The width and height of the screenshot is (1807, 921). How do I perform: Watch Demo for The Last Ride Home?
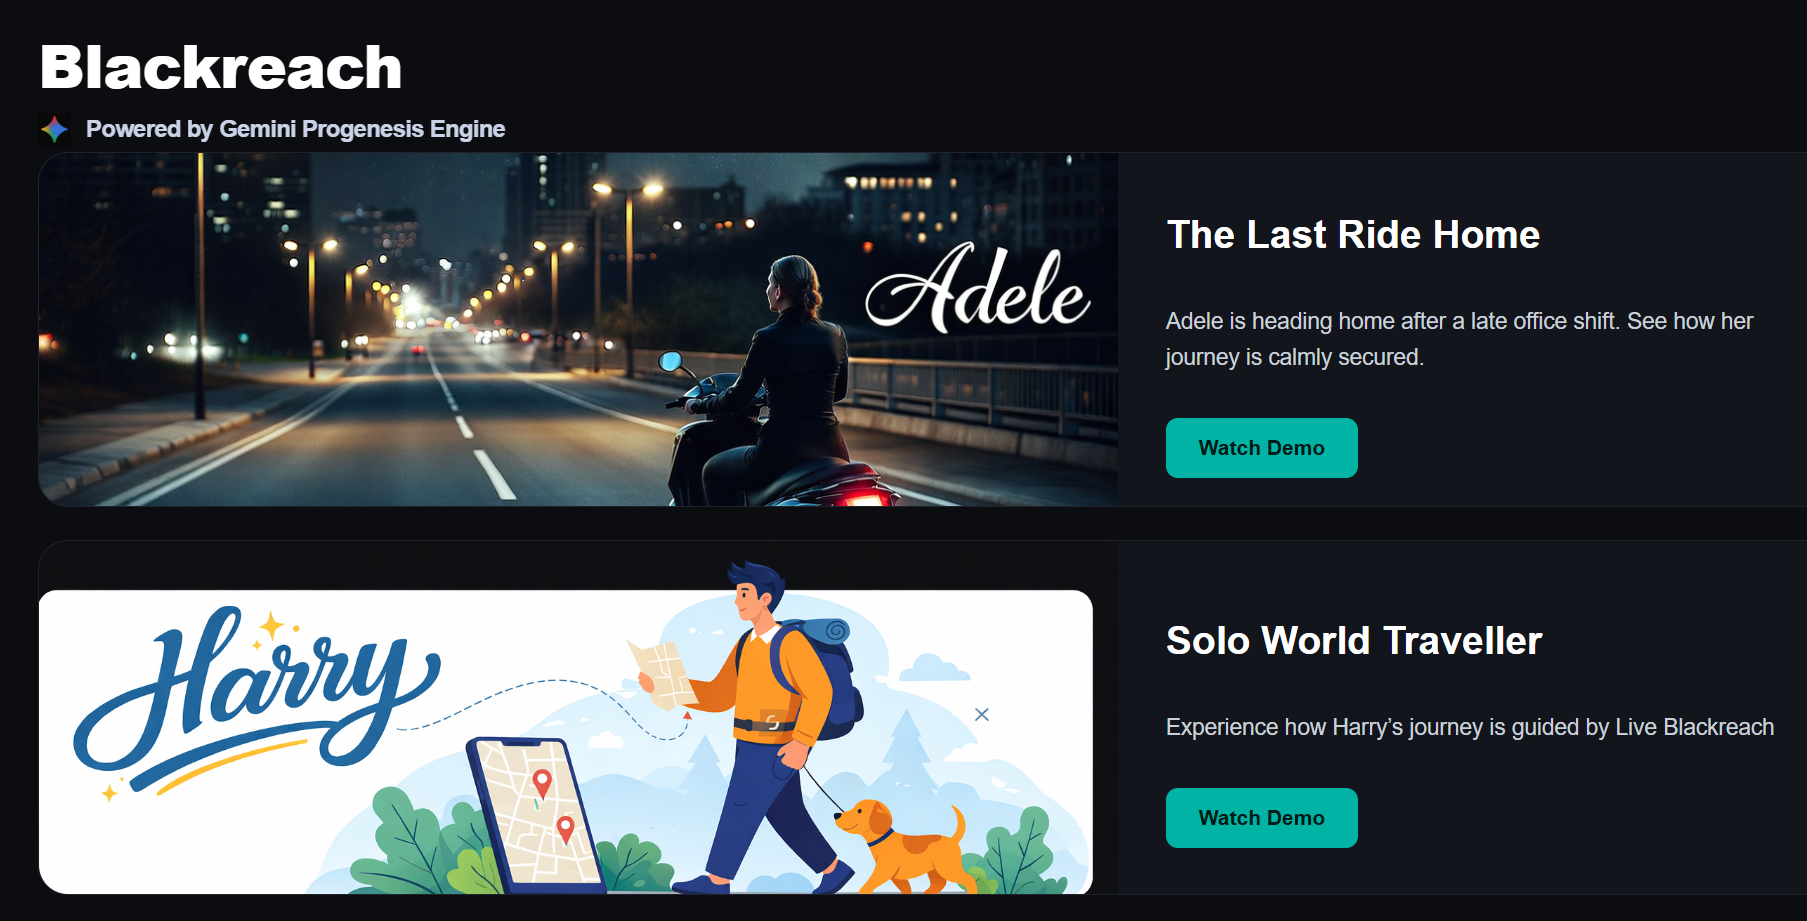[1261, 448]
